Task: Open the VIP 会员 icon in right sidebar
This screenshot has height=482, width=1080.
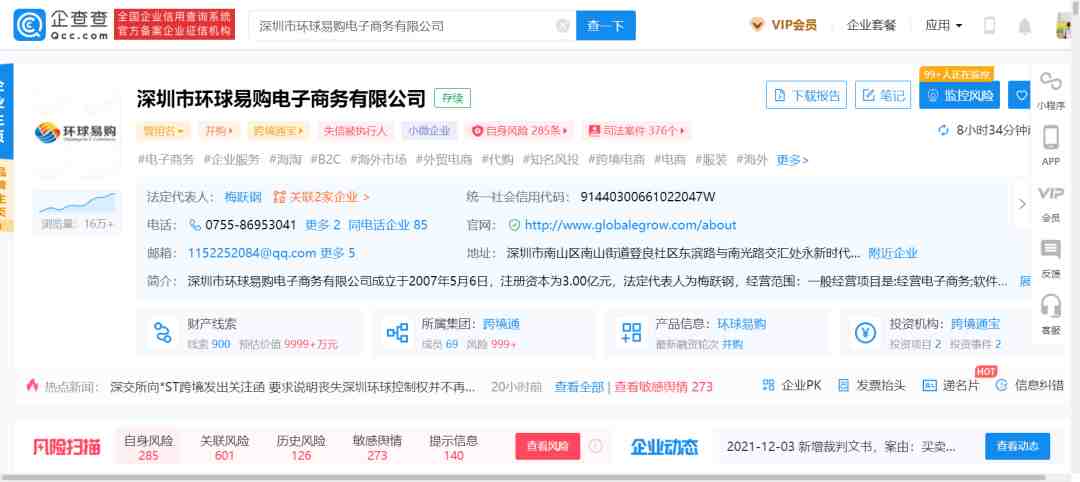Action: tap(1050, 193)
